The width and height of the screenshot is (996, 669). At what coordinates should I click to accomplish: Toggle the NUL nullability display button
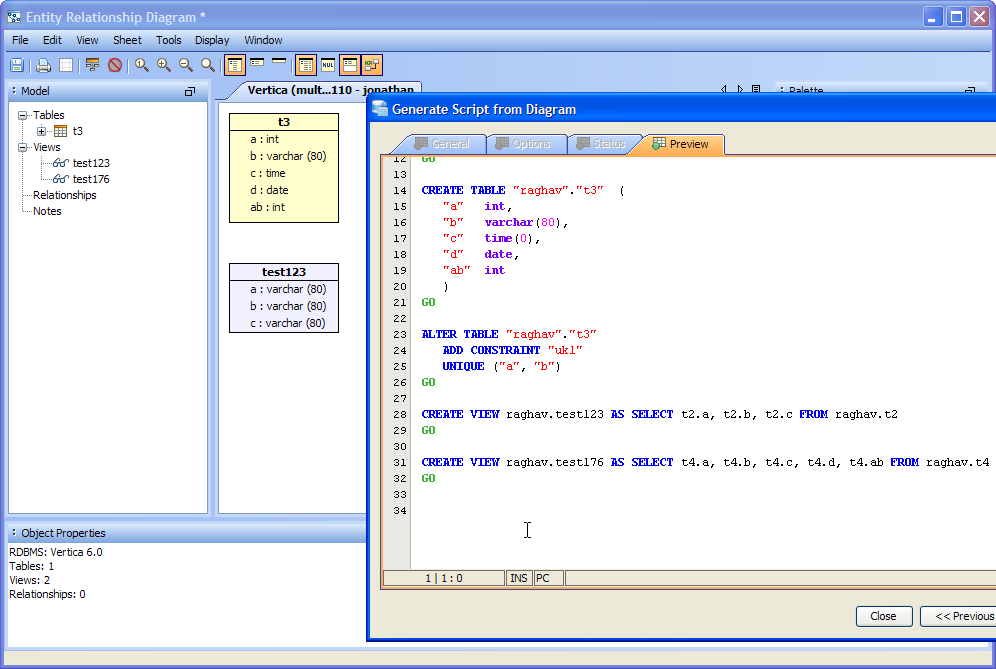(328, 65)
